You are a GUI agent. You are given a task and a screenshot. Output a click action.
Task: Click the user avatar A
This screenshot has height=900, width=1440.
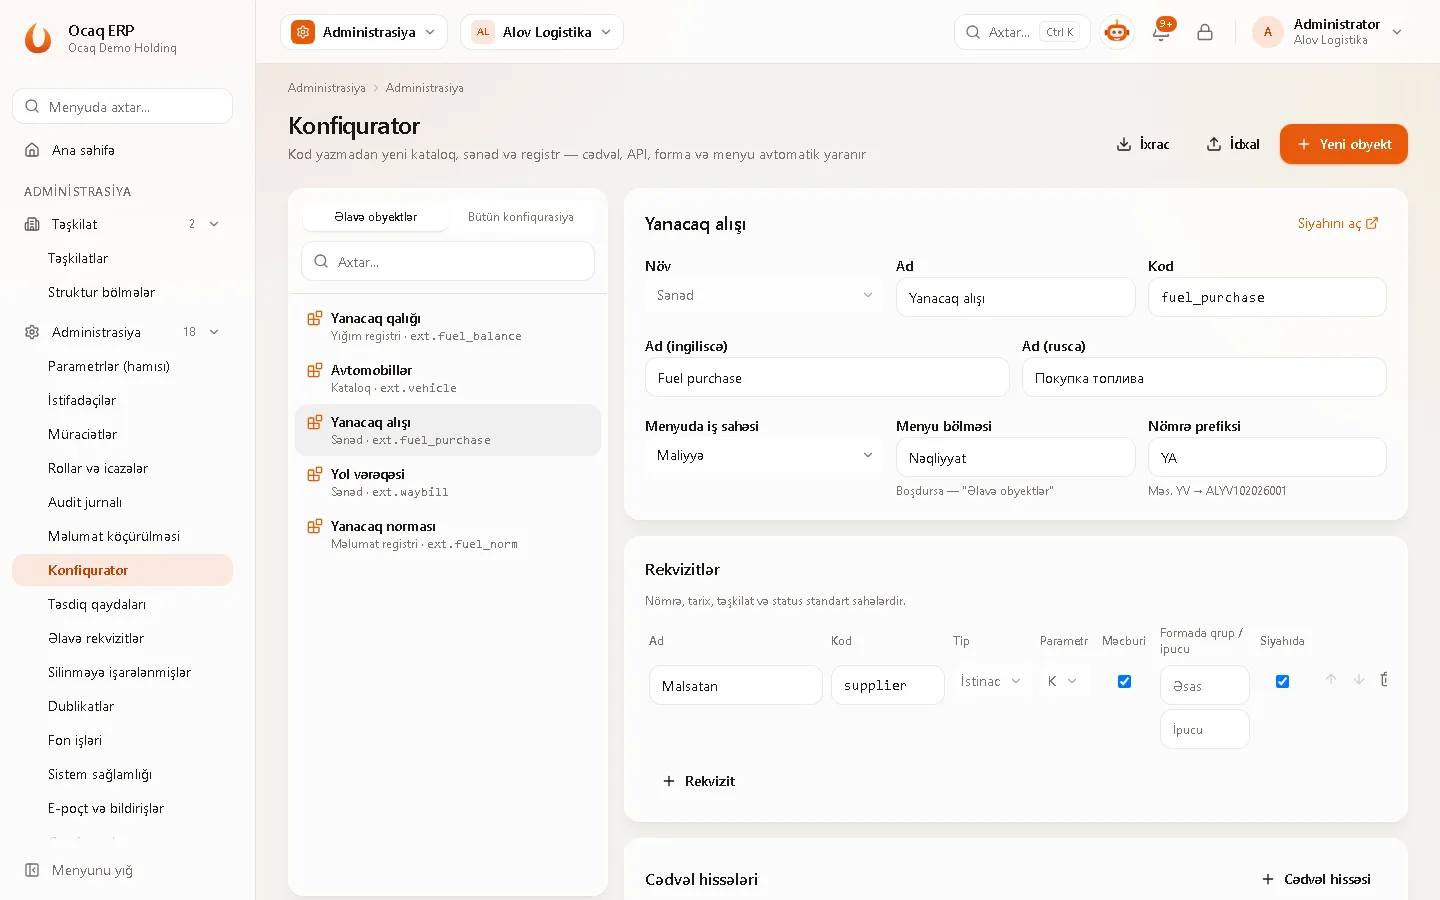[1268, 32]
